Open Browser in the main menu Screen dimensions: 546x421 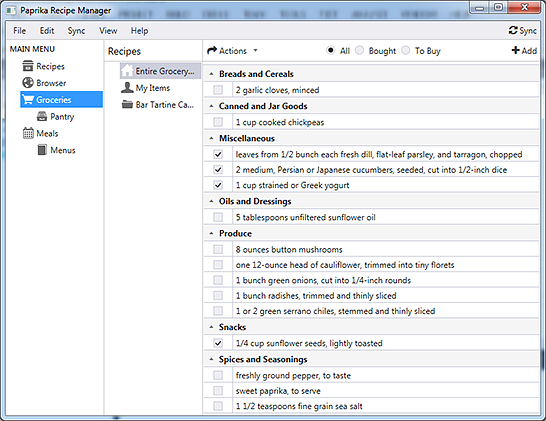coord(51,83)
